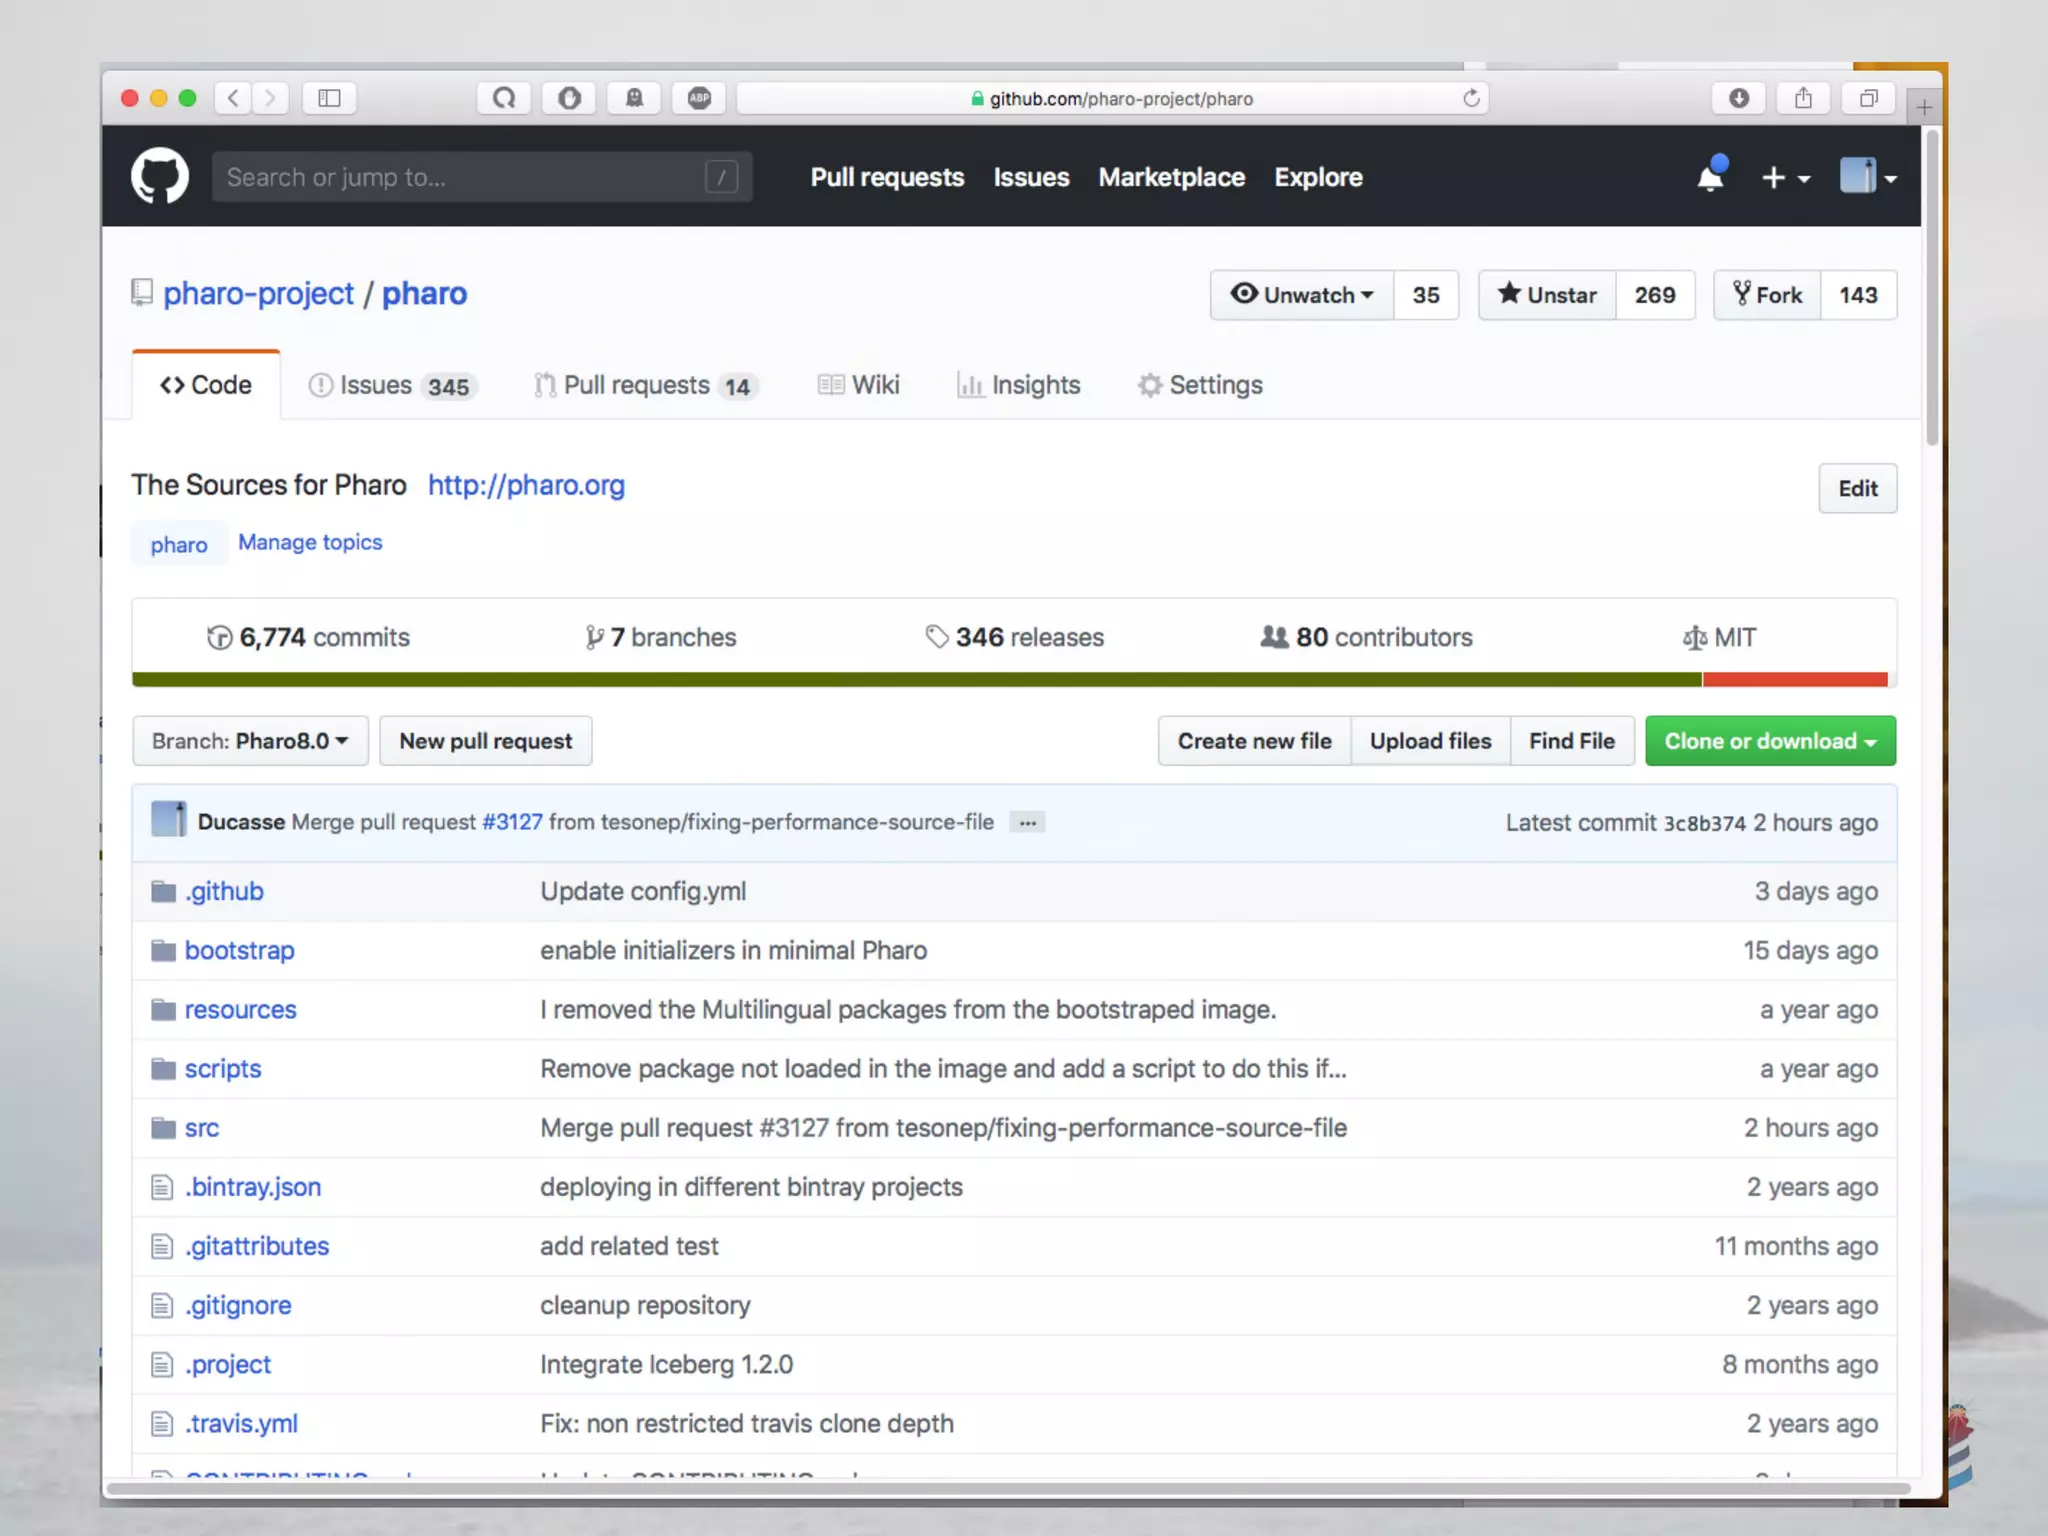The height and width of the screenshot is (1536, 2048).
Task: Switch to the Issues tab
Action: (392, 385)
